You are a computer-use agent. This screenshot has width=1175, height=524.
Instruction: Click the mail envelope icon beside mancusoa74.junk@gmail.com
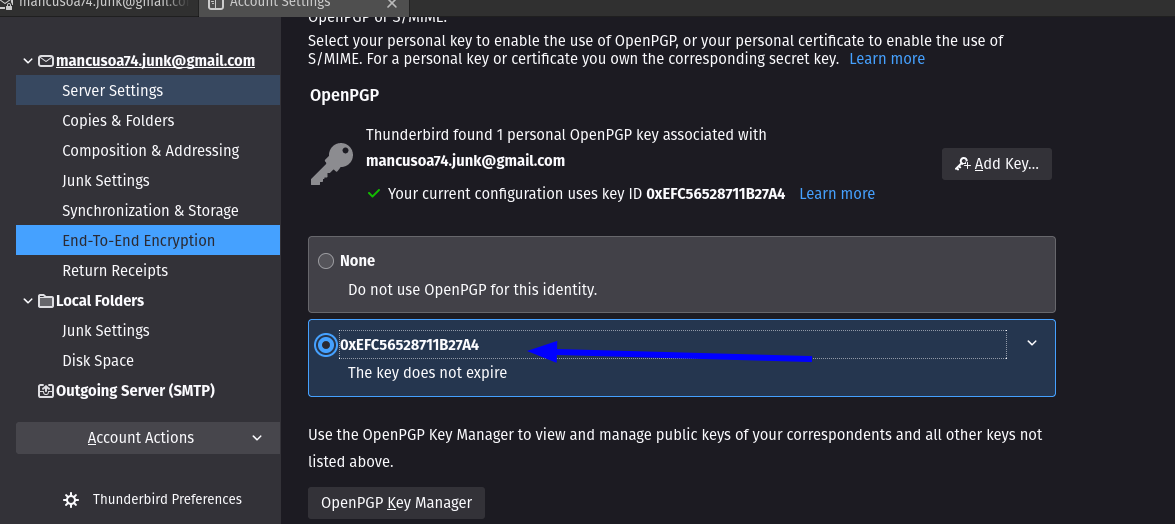pyautogui.click(x=46, y=61)
